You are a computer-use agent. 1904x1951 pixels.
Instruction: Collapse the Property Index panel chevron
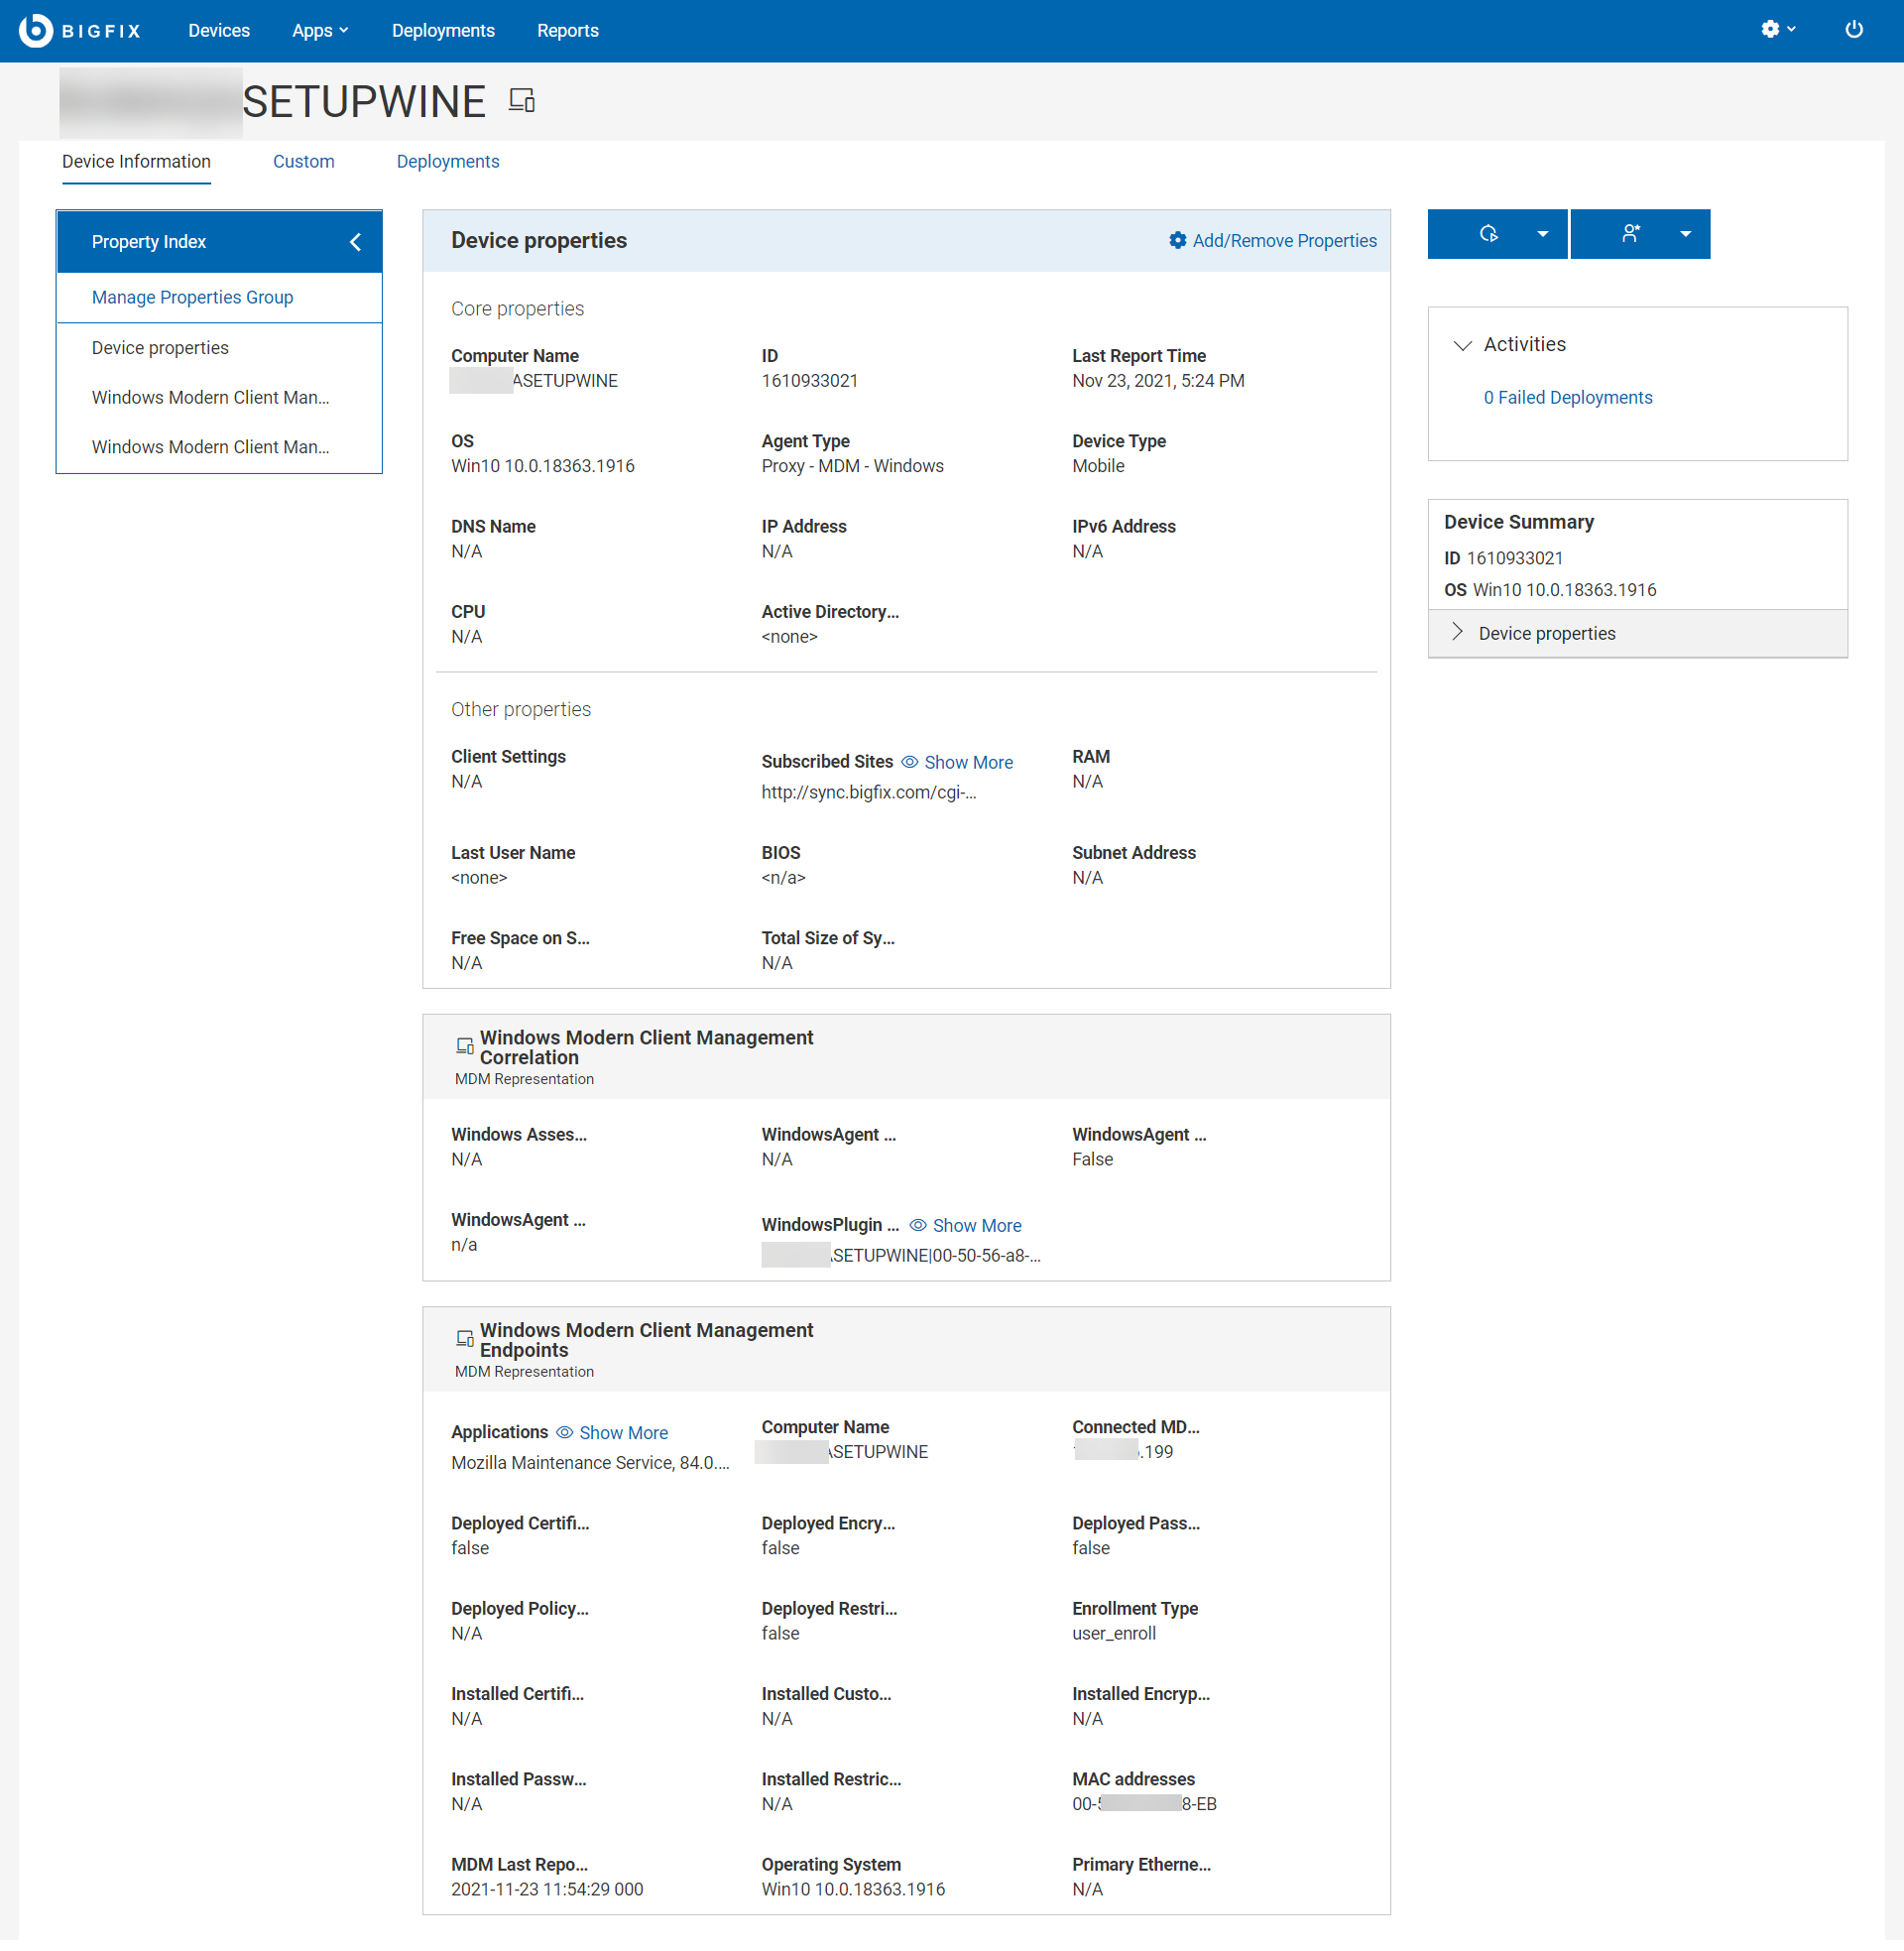click(x=355, y=242)
